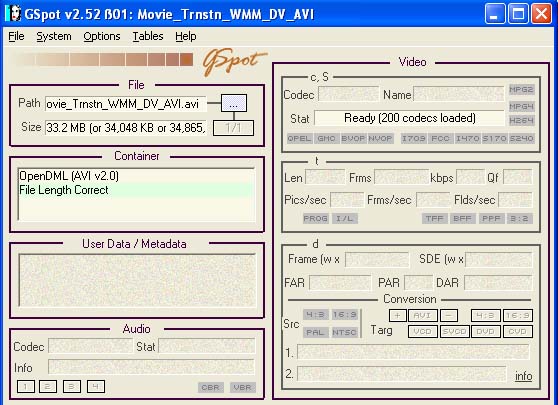The width and height of the screenshot is (558, 405).
Task: Click the MPG2 indicator
Action: [521, 89]
